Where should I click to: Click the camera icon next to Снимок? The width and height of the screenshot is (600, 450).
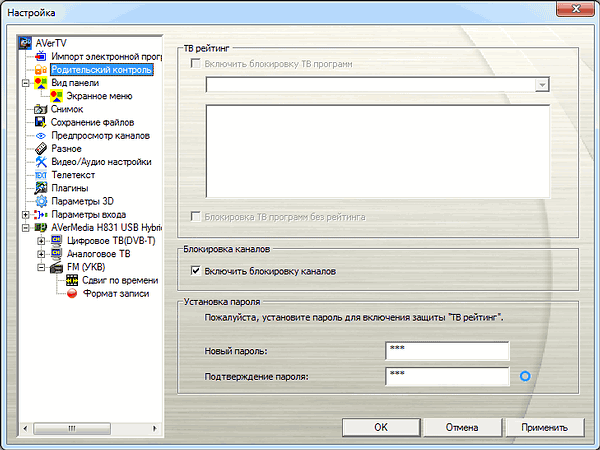pyautogui.click(x=41, y=109)
